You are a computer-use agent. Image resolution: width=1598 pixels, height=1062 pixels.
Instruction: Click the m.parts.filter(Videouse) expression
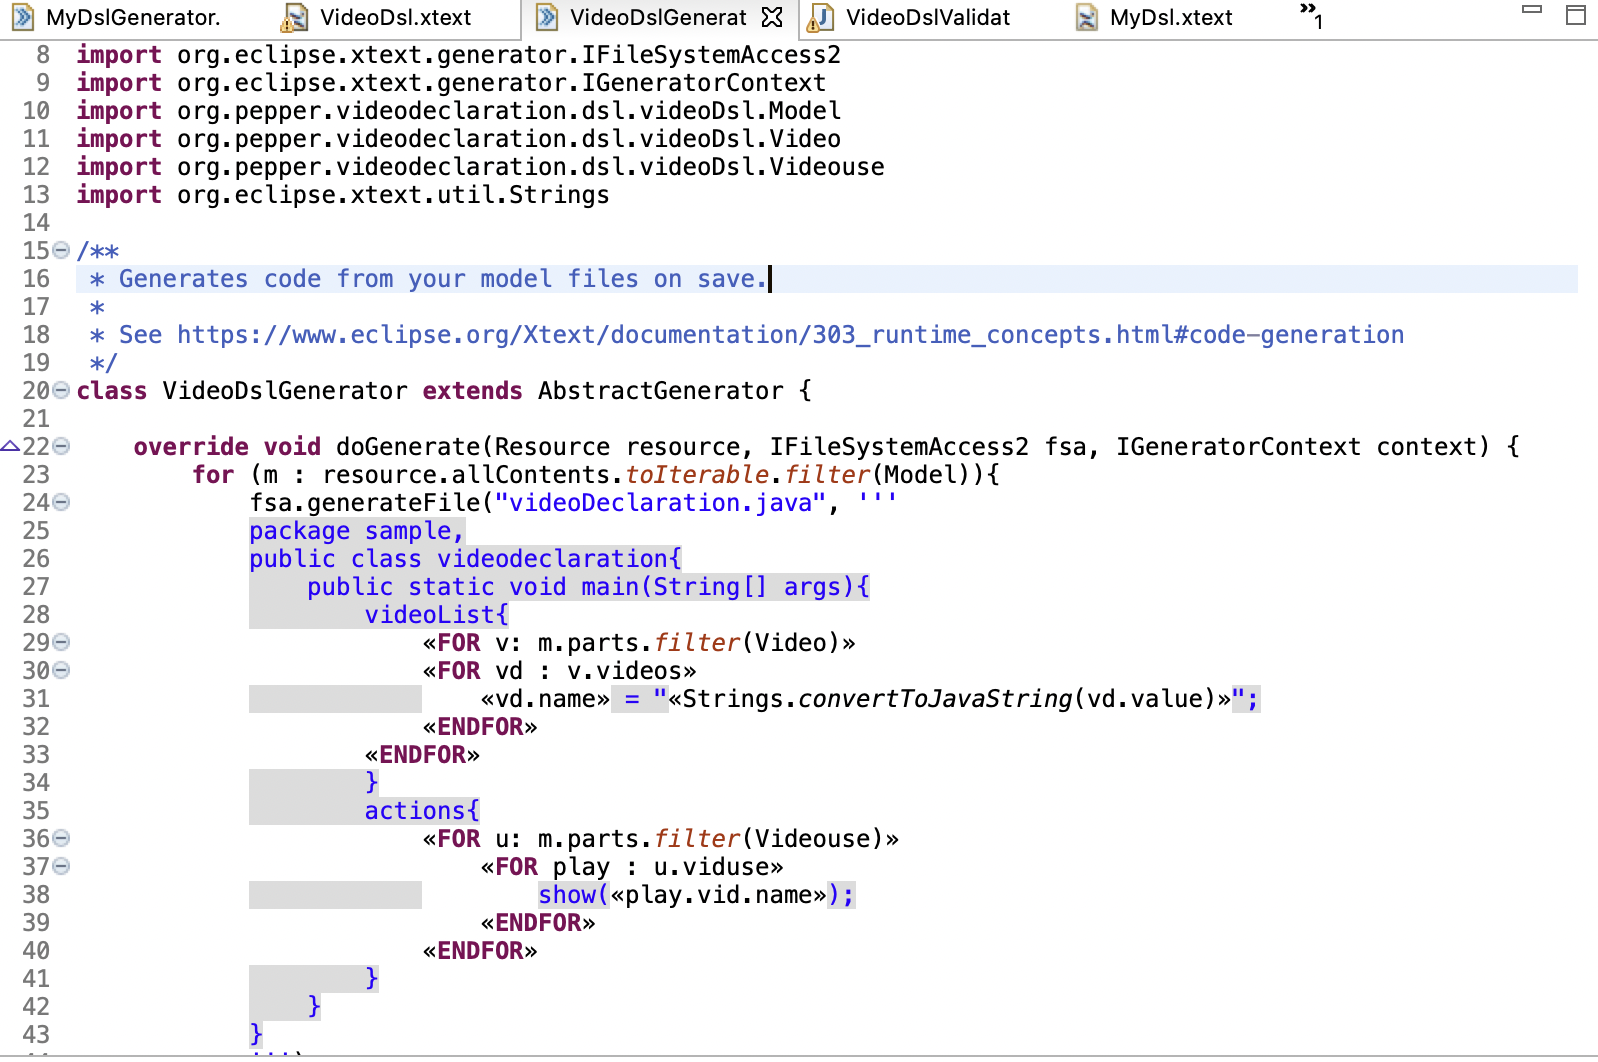pyautogui.click(x=711, y=839)
